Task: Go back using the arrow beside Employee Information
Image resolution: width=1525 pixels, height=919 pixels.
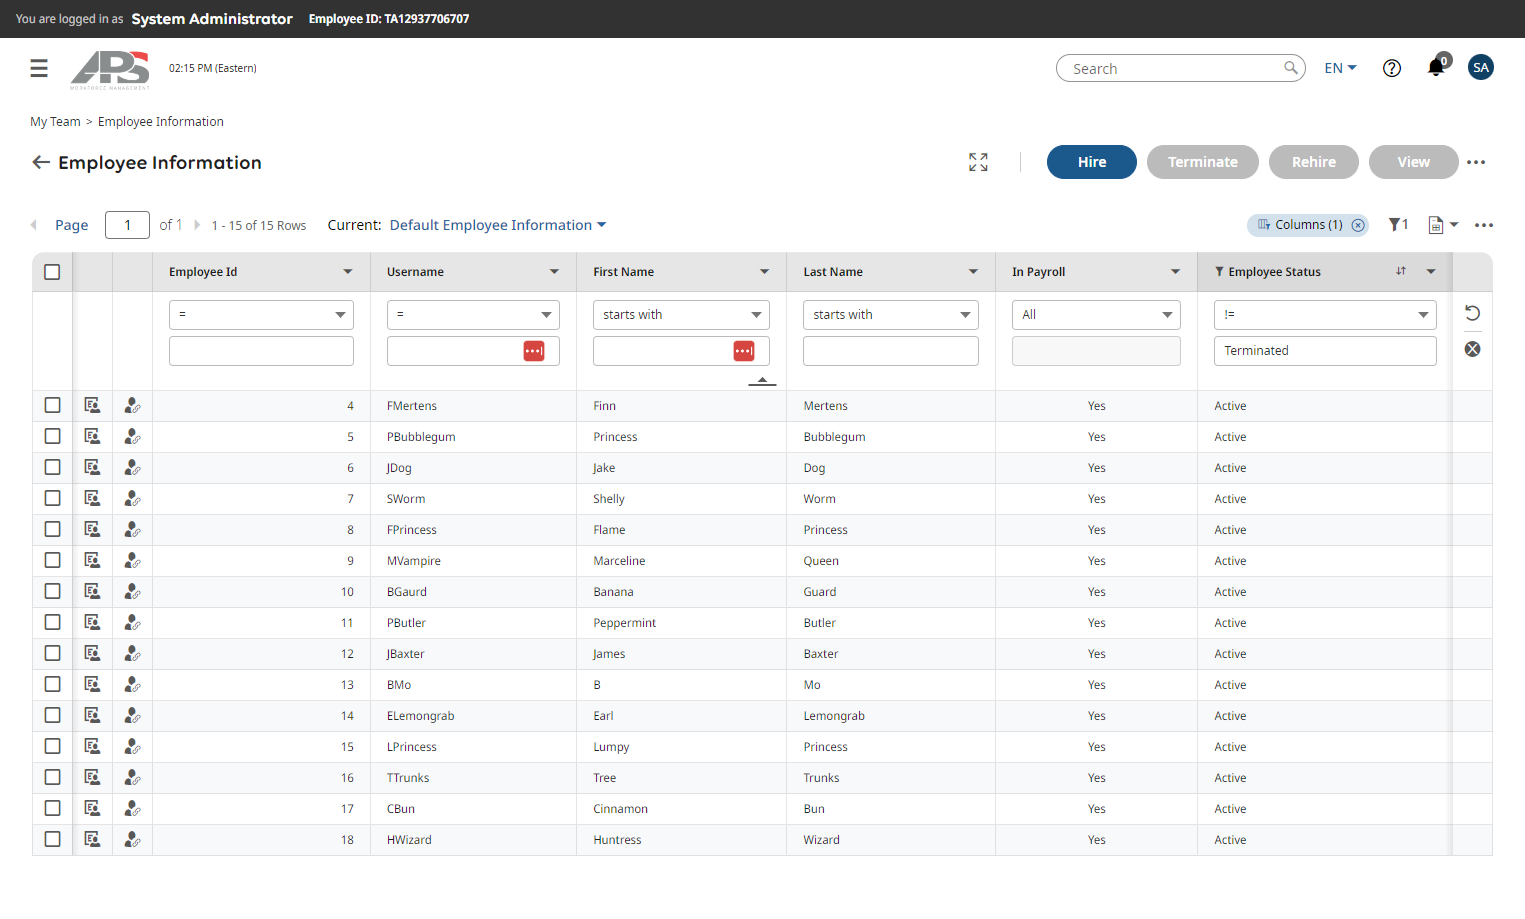Action: click(x=41, y=162)
